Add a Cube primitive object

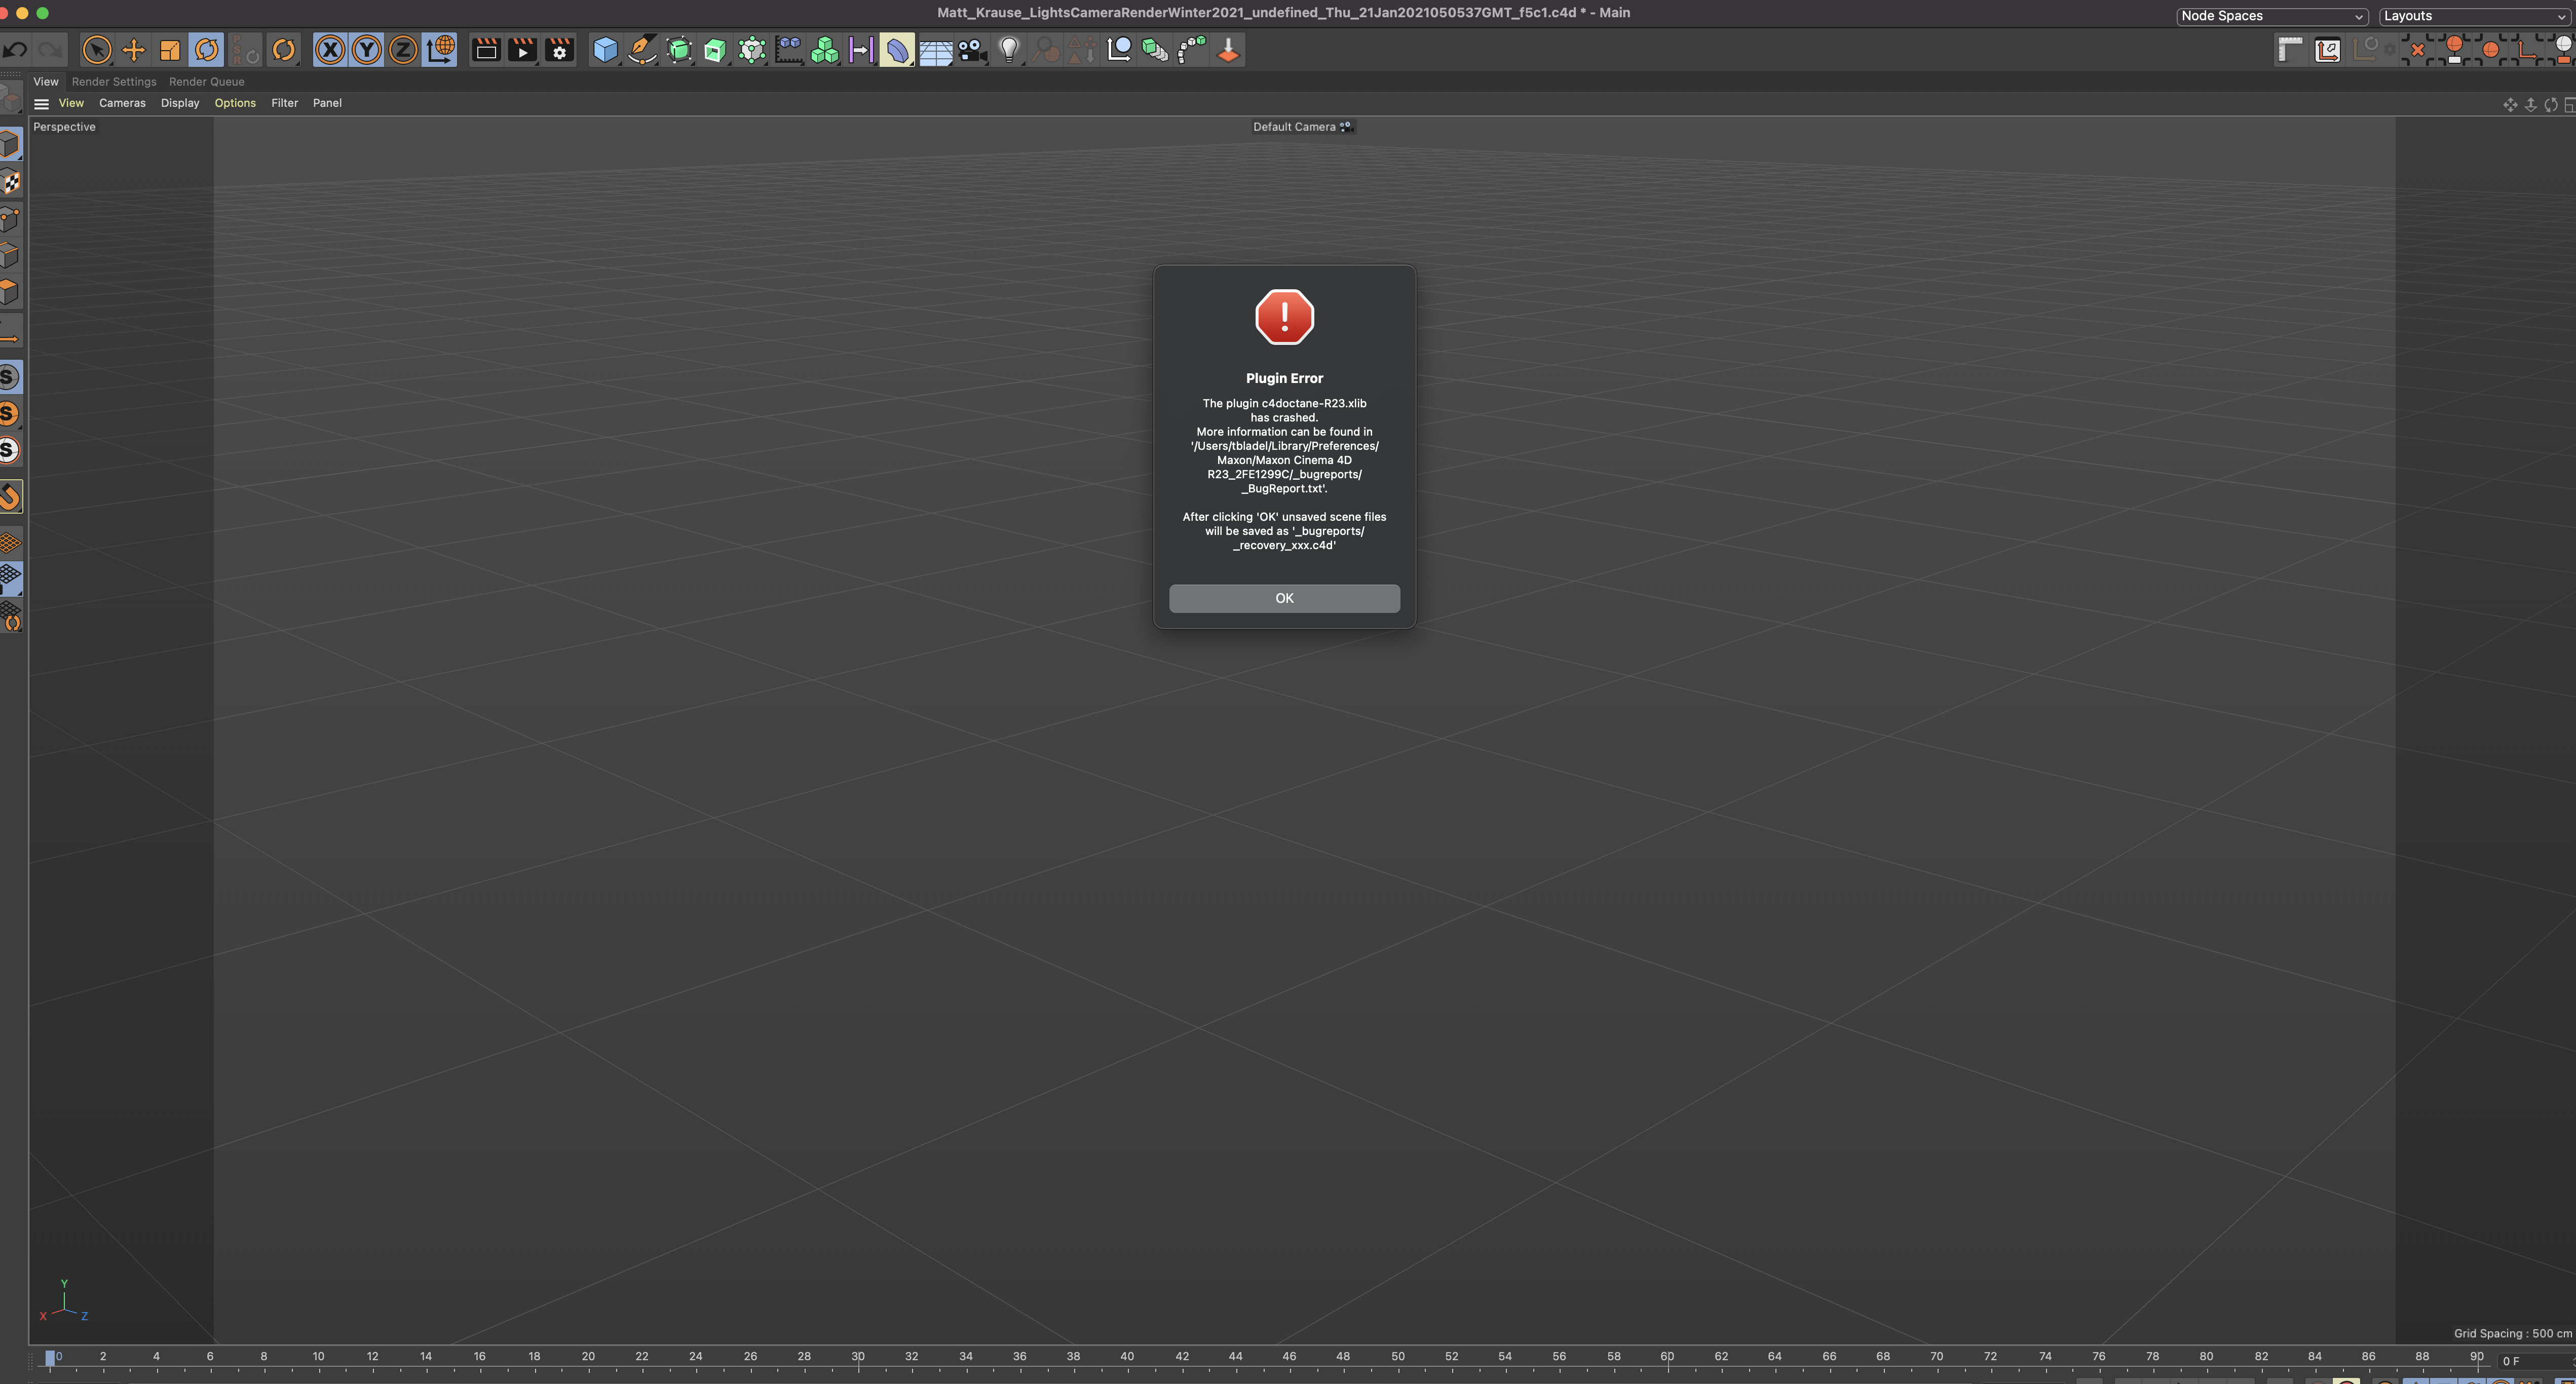click(605, 50)
